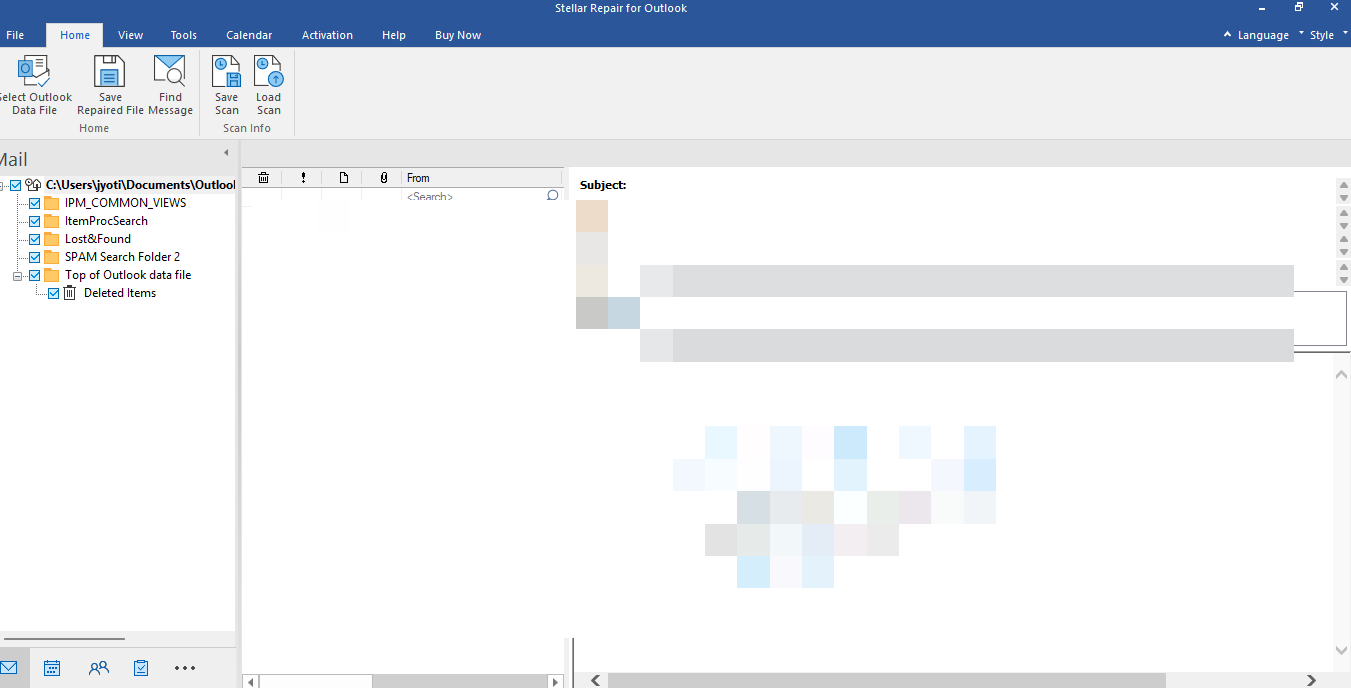1351x688 pixels.
Task: Open Calendar view in bottom bar
Action: pyautogui.click(x=53, y=668)
